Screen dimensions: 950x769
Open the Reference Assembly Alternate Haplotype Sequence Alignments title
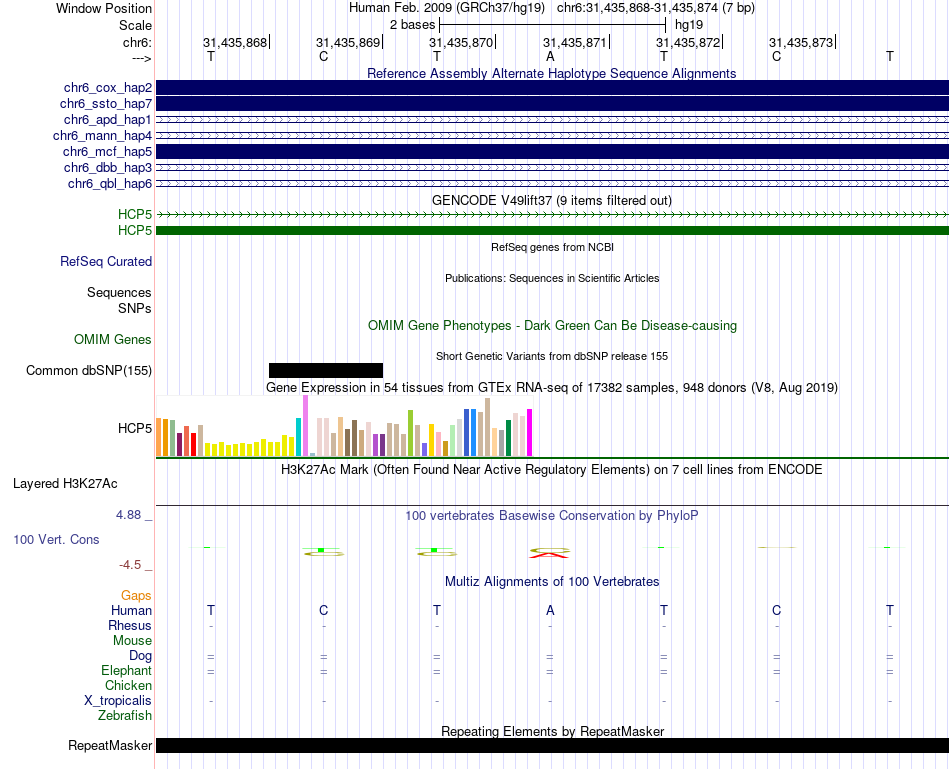coord(551,73)
